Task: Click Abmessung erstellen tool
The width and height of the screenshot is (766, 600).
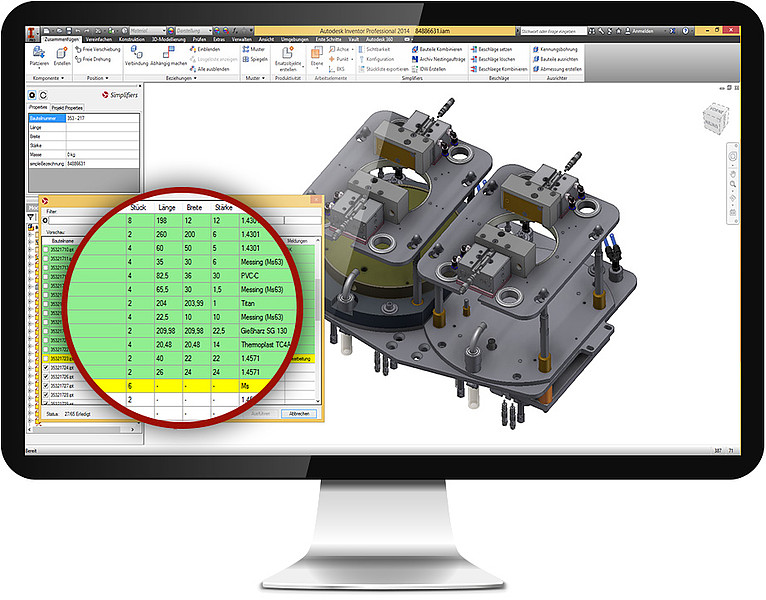Action: (557, 69)
